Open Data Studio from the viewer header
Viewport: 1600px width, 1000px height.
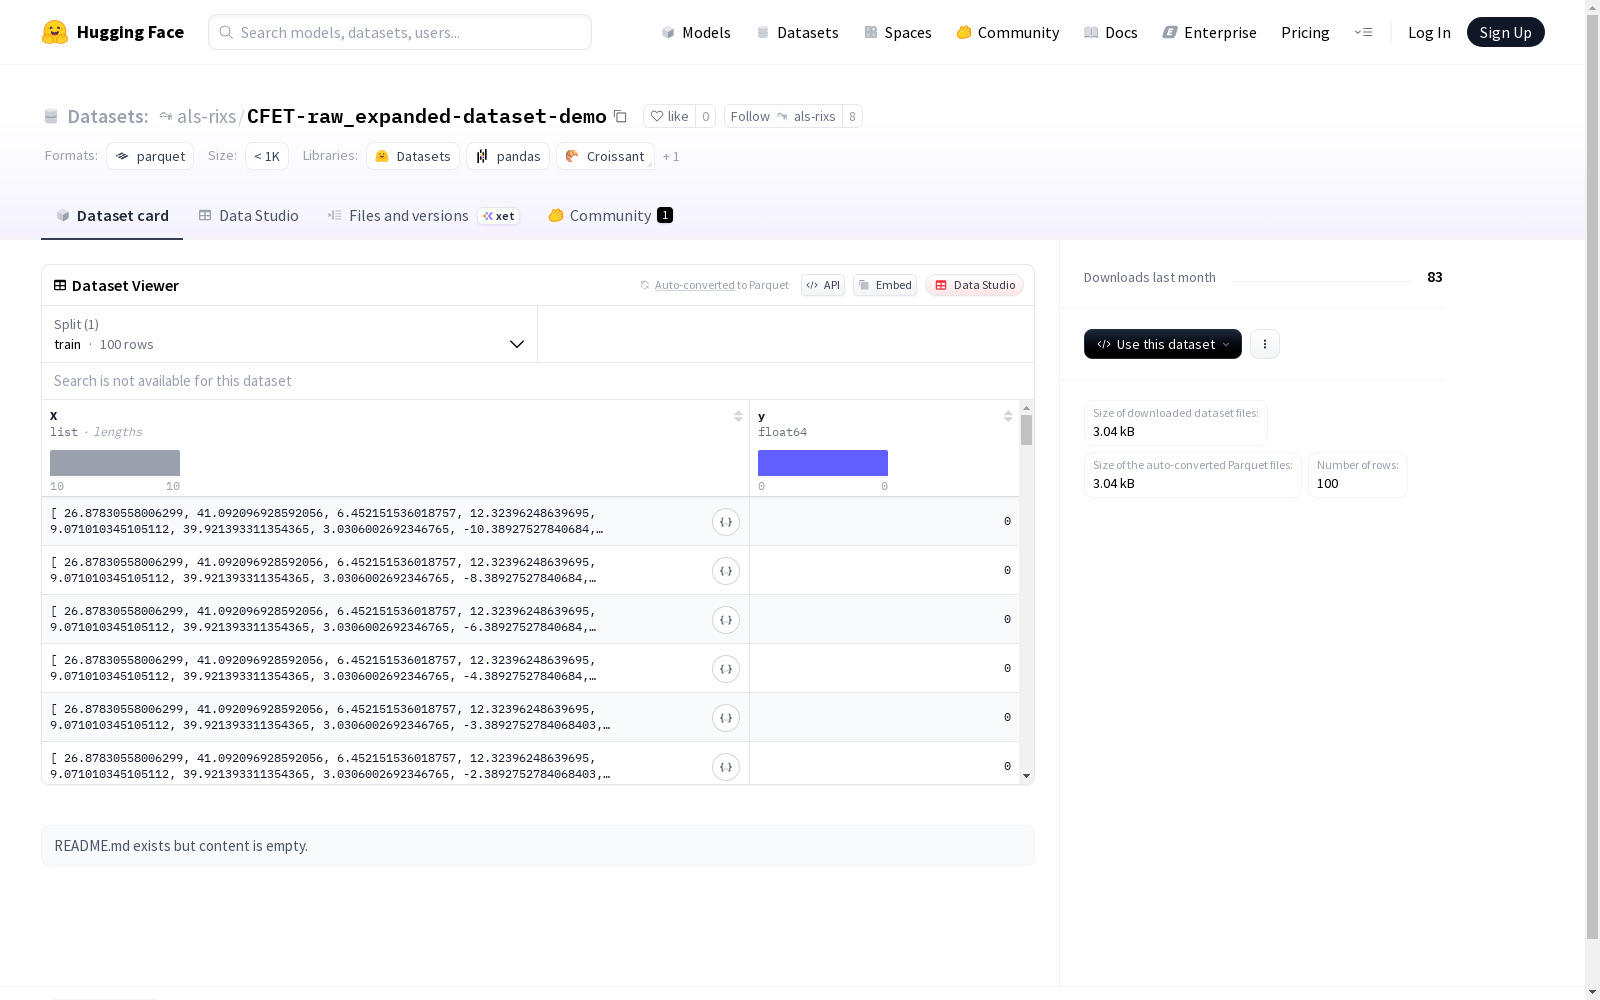point(974,285)
